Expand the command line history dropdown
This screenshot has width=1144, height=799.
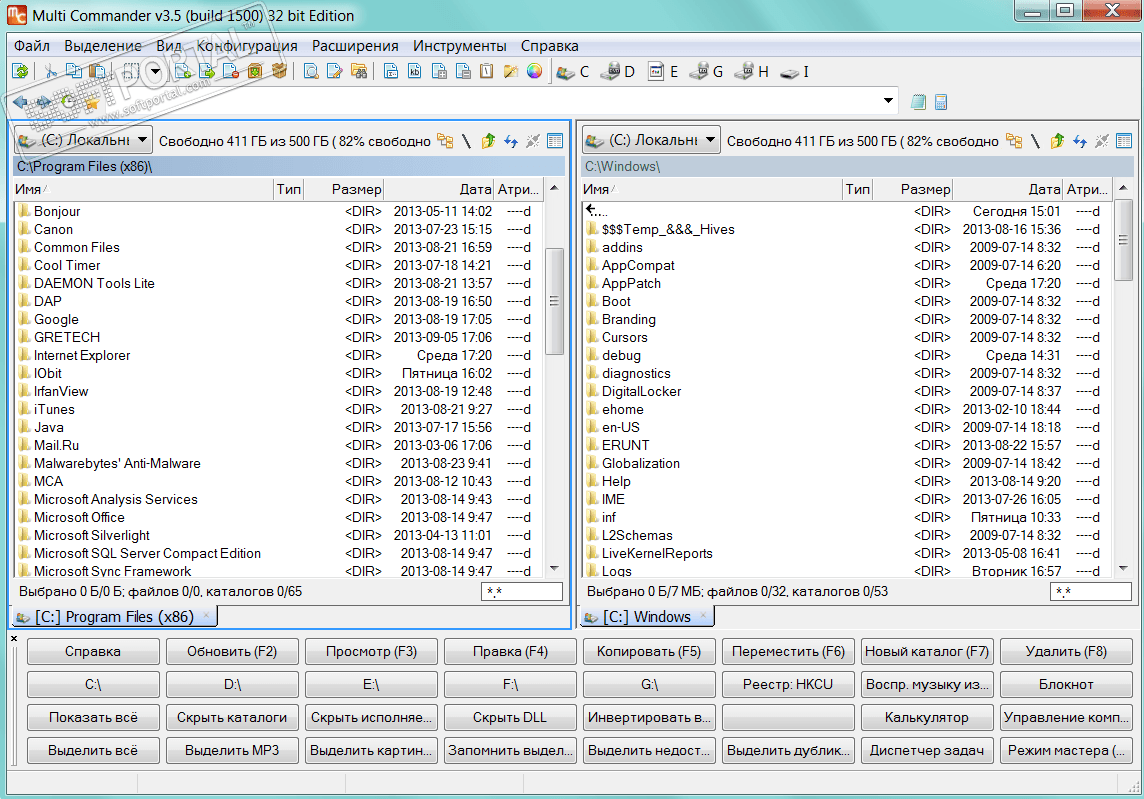[x=888, y=101]
